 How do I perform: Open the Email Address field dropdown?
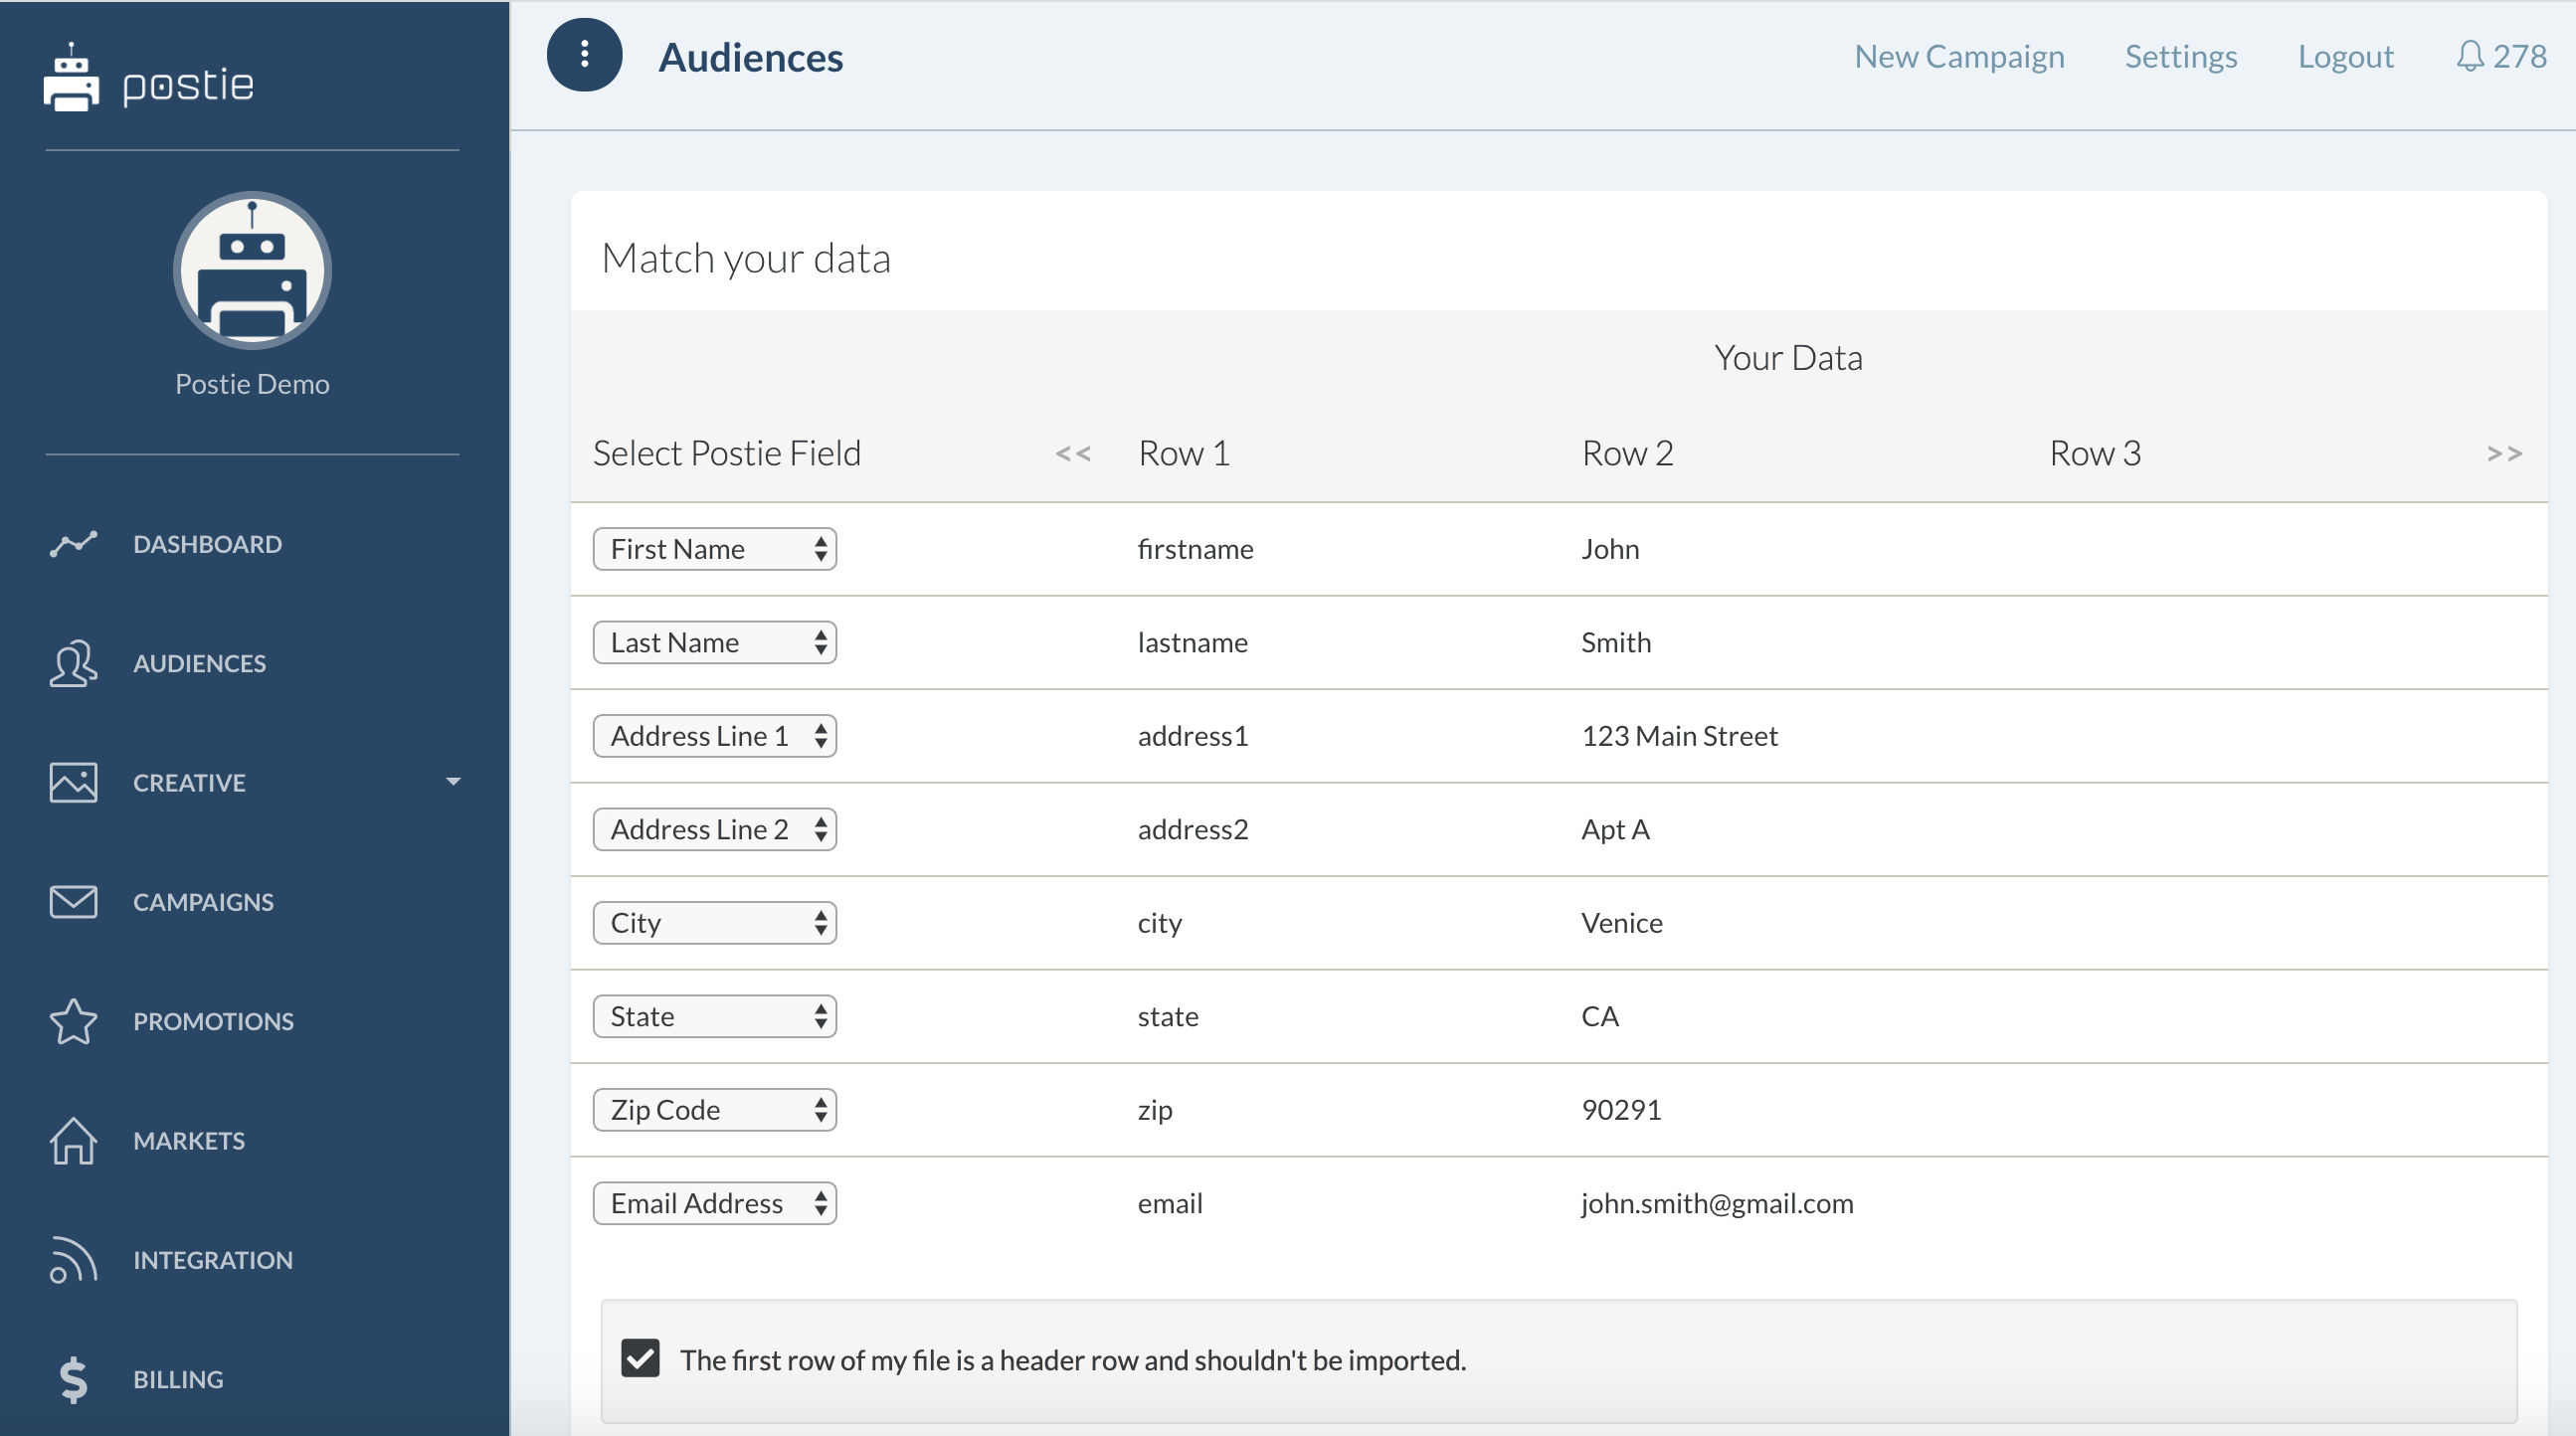[x=714, y=1203]
